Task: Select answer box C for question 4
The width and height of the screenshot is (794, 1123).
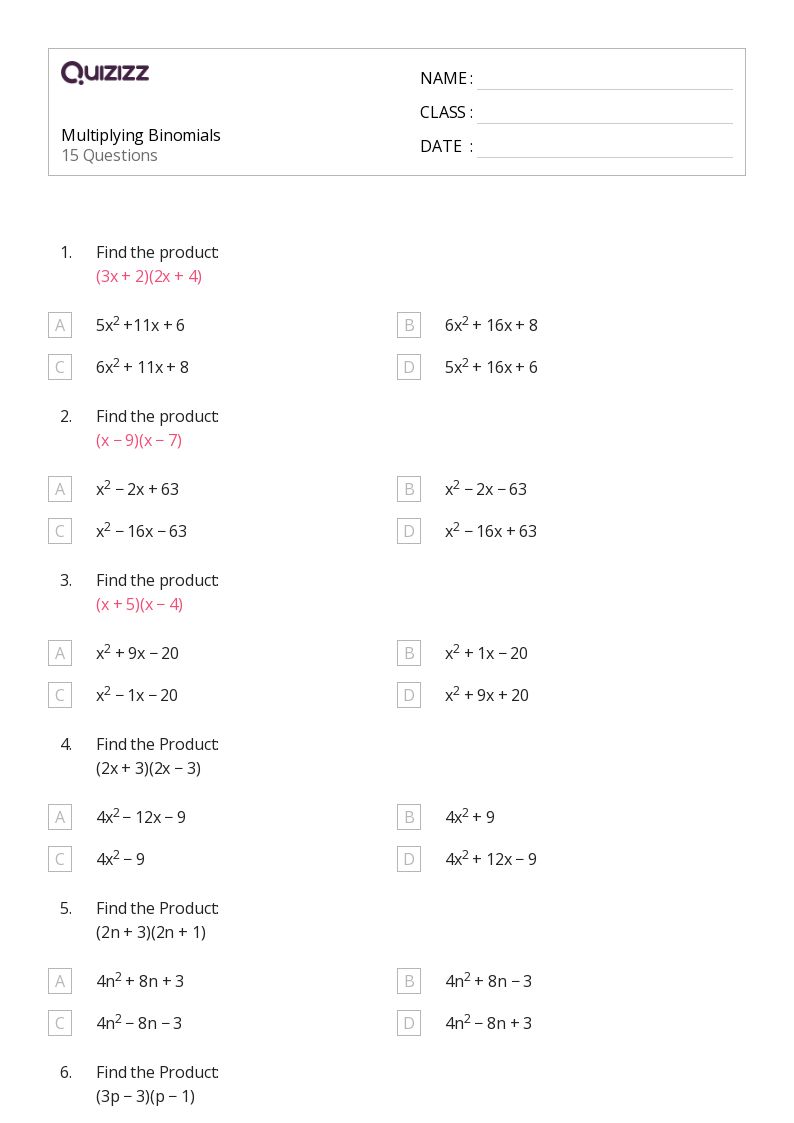Action: tap(60, 859)
